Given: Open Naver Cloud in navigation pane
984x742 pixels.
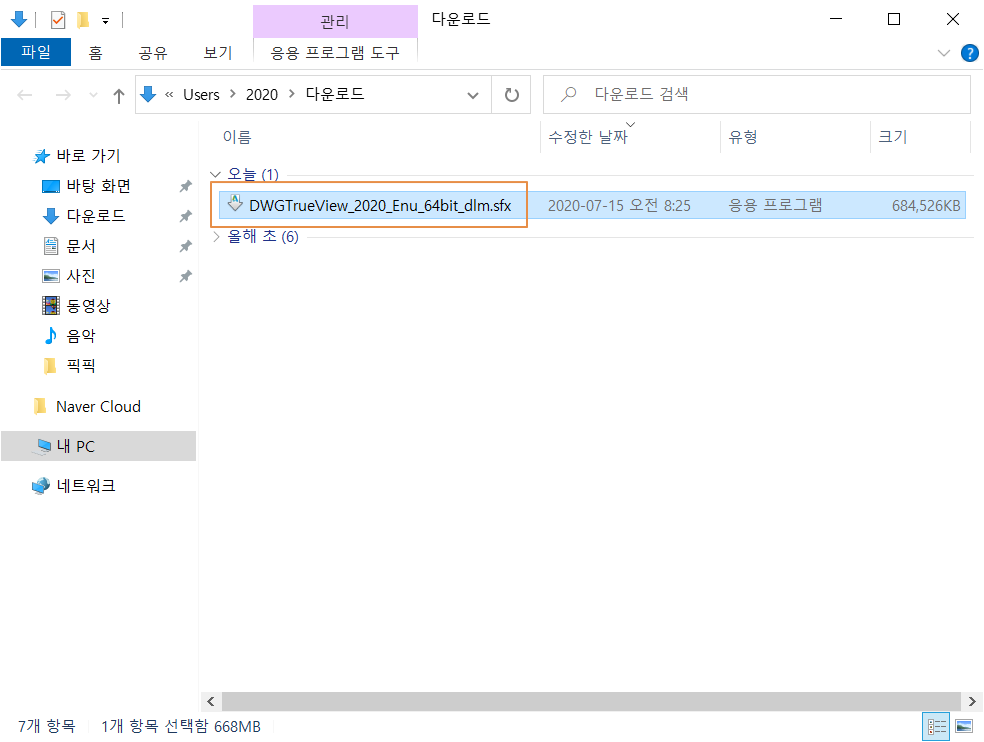Looking at the screenshot, I should [x=98, y=407].
